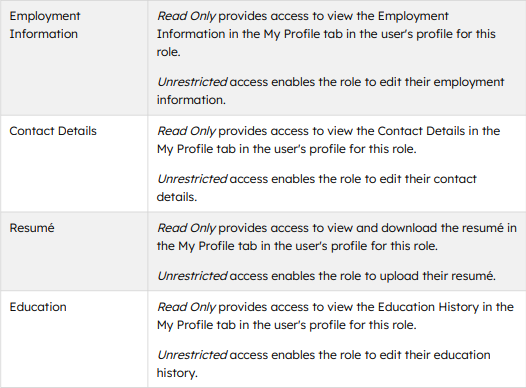This screenshot has width=526, height=388.
Task: Click 'Unrestricted' in the Resumé description
Action: [x=192, y=276]
